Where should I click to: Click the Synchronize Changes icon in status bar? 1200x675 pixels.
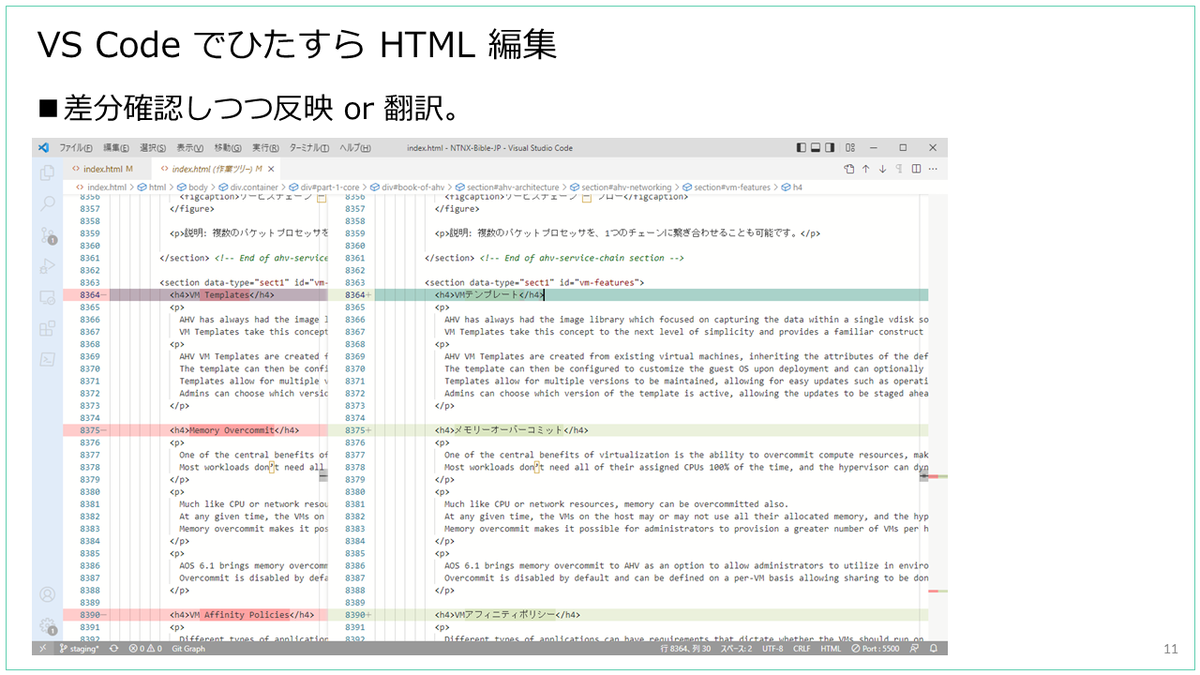(x=113, y=649)
